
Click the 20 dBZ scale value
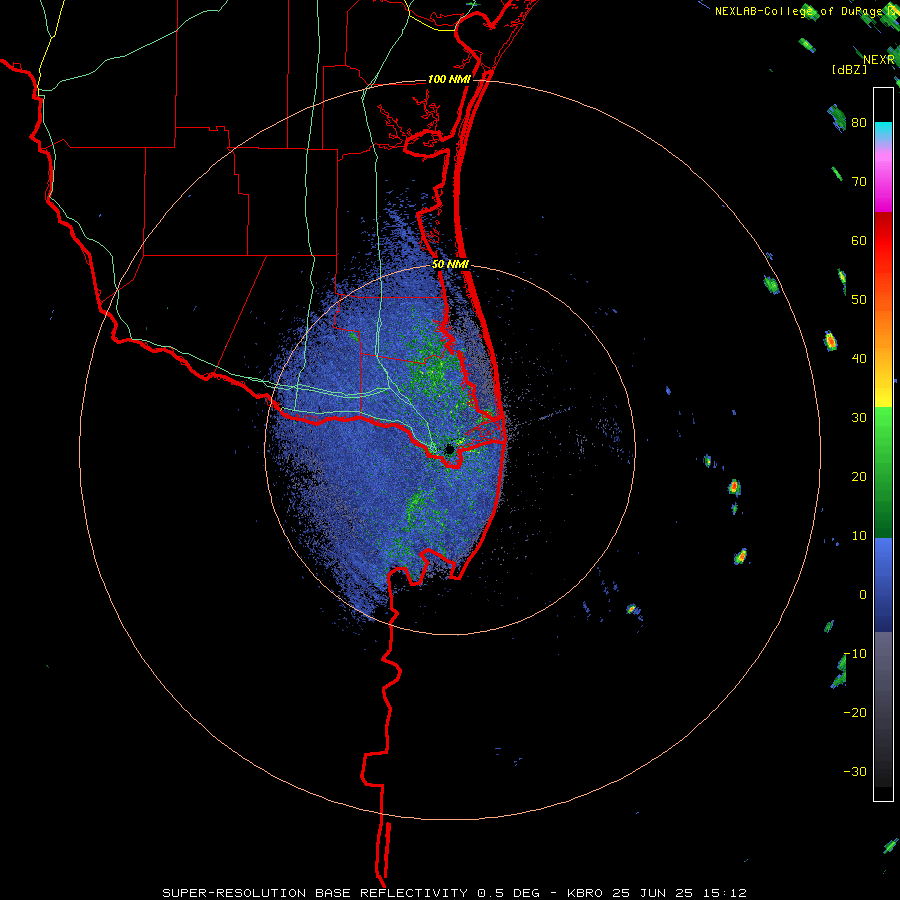click(859, 477)
